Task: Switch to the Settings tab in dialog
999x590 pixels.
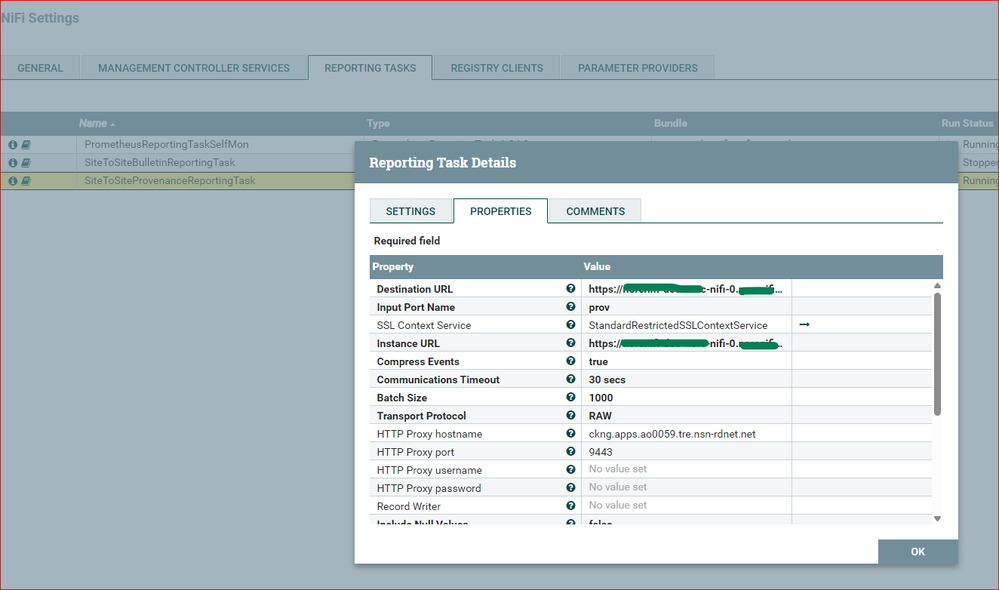Action: point(410,211)
